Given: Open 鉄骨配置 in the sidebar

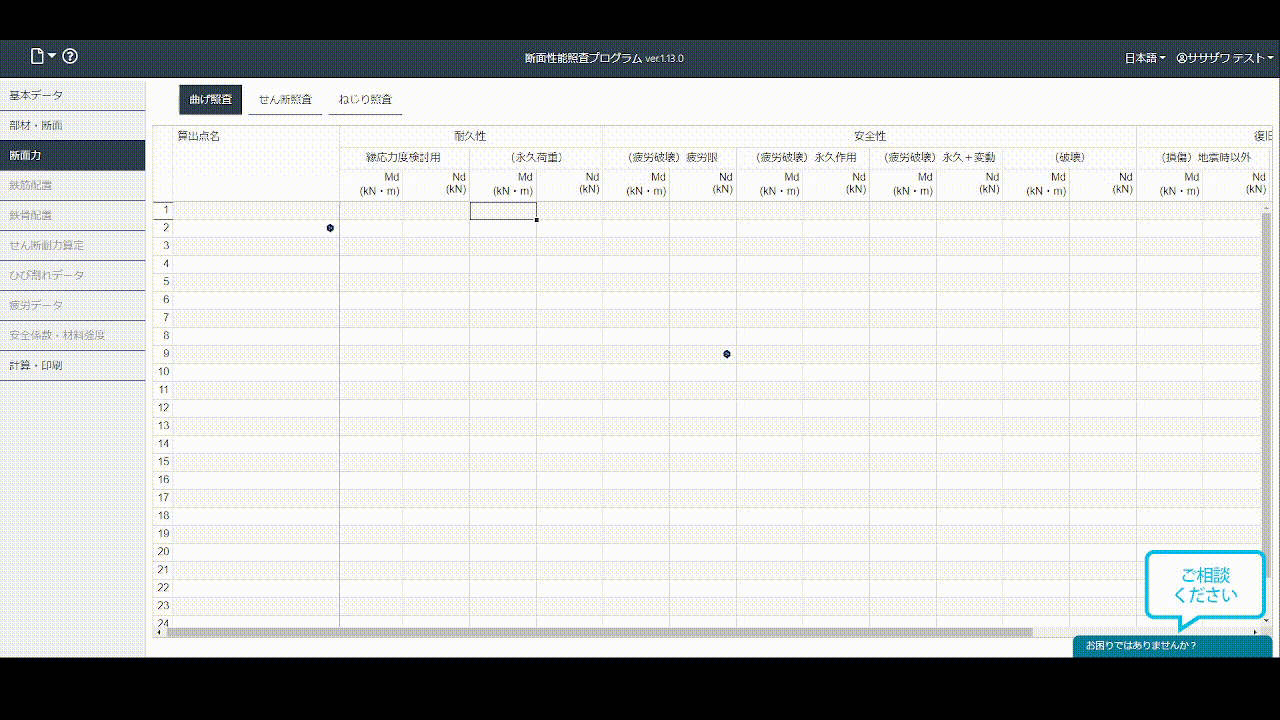Looking at the screenshot, I should (x=72, y=215).
